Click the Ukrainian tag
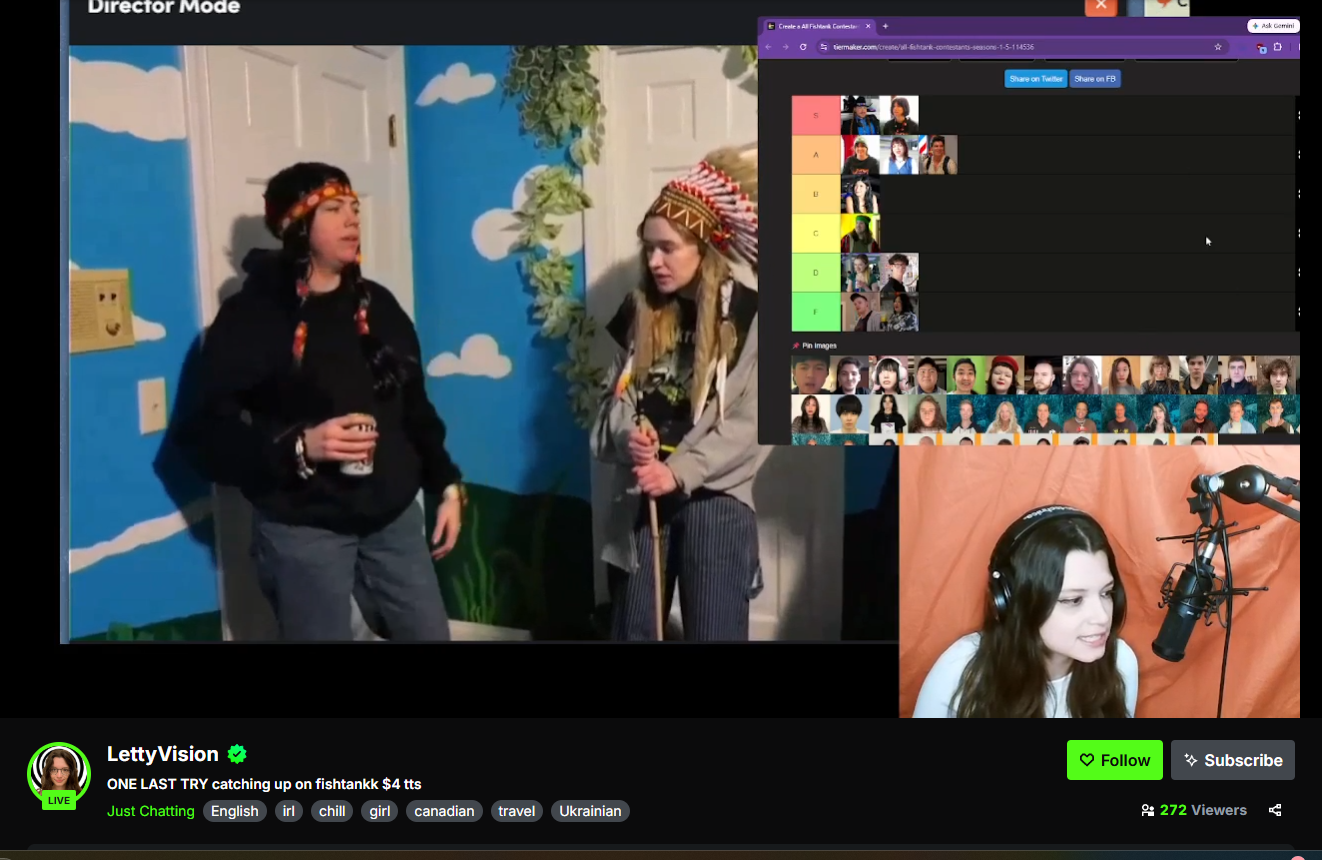Screen dimensions: 1322x860 (x=590, y=811)
